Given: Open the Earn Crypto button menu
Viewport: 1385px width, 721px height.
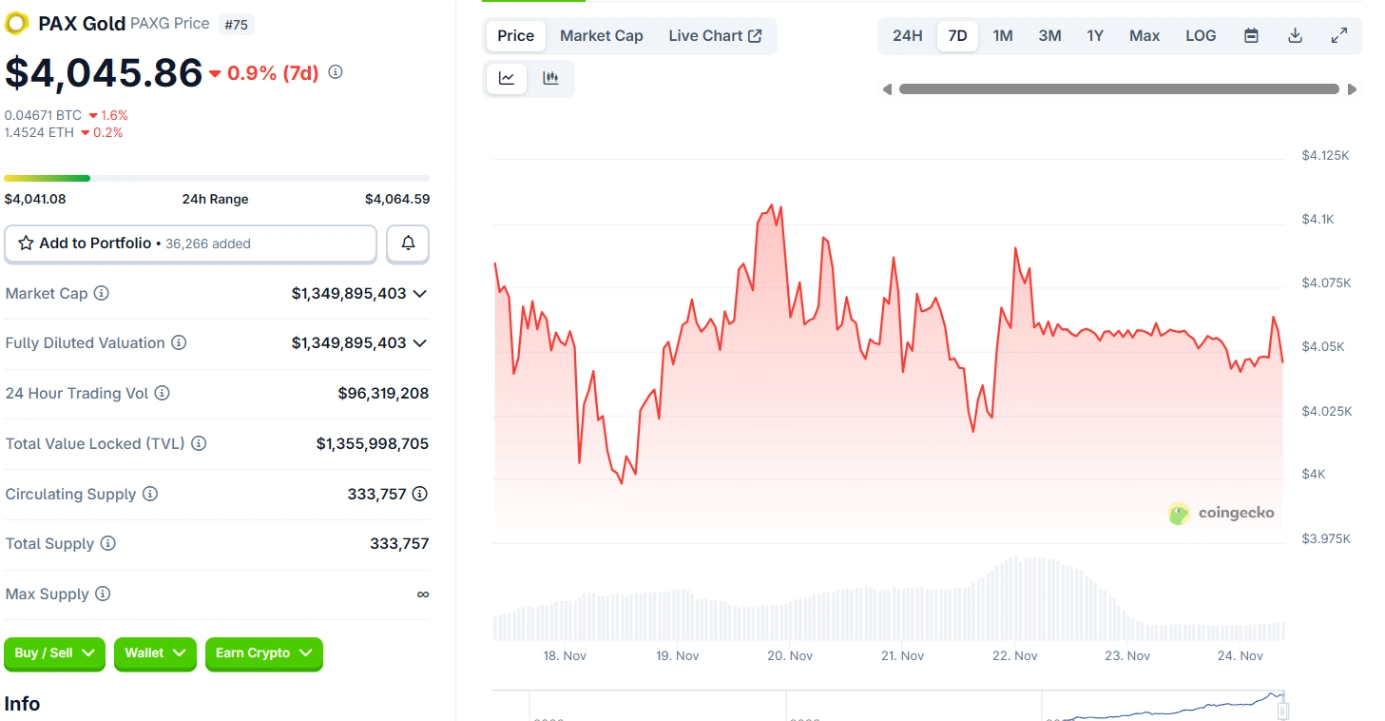Looking at the screenshot, I should pyautogui.click(x=264, y=653).
